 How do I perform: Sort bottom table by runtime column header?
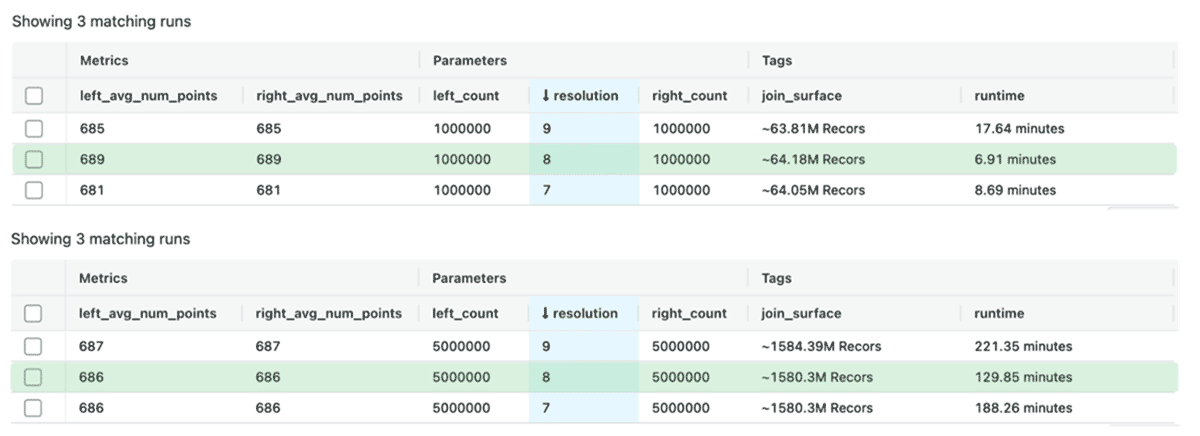pyautogui.click(x=999, y=313)
